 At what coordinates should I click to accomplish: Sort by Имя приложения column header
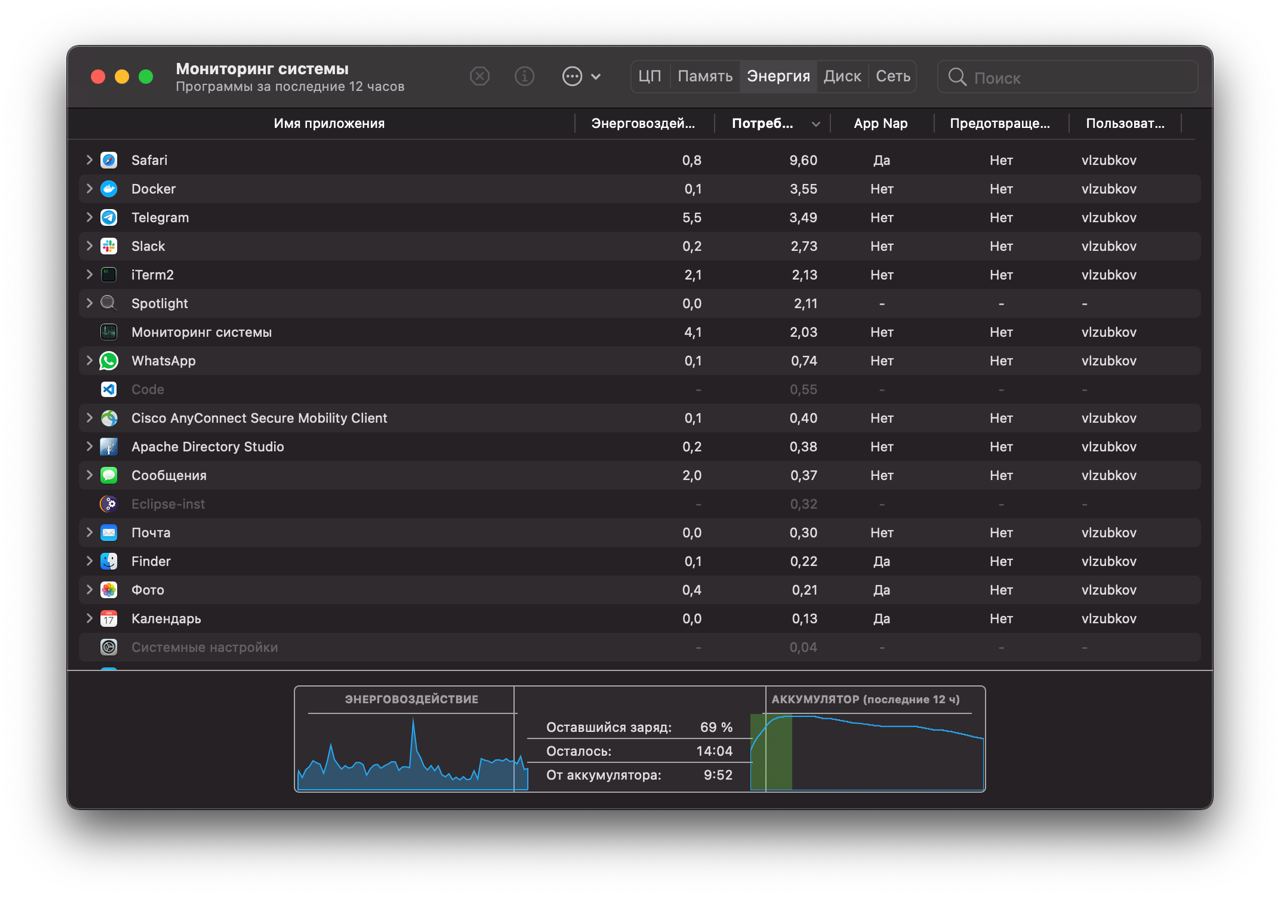(329, 123)
